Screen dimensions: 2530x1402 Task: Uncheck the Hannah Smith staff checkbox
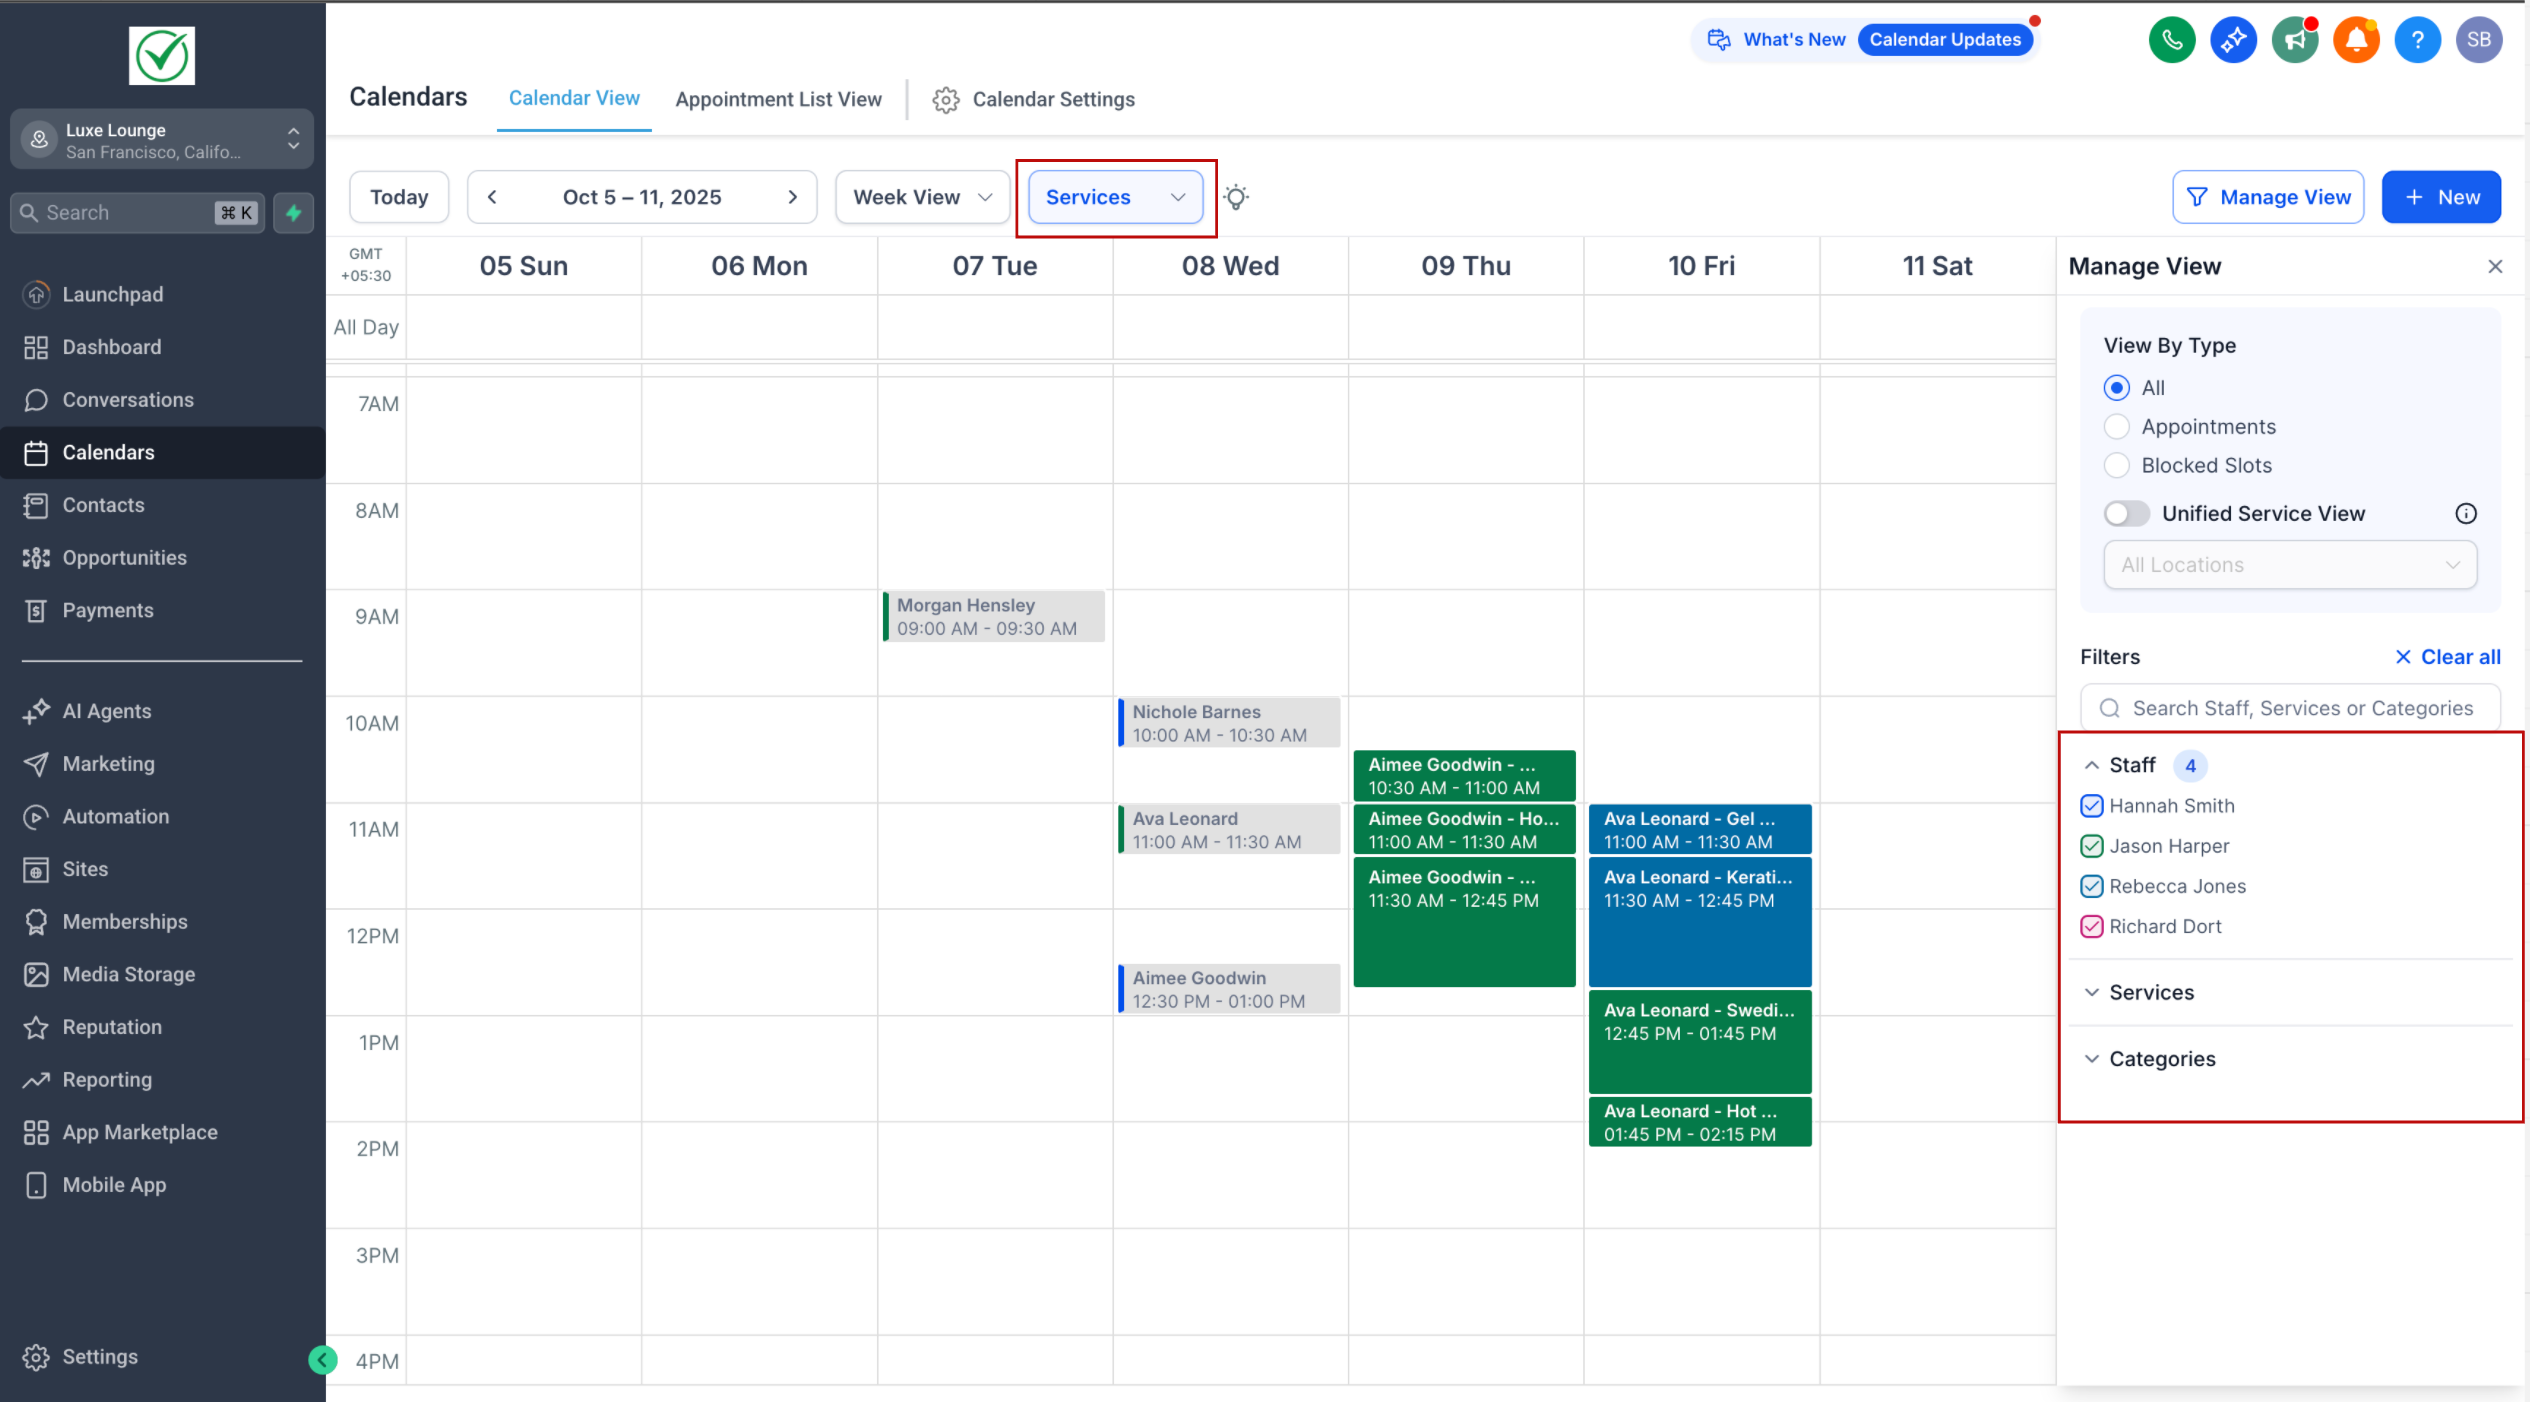[x=2091, y=806]
